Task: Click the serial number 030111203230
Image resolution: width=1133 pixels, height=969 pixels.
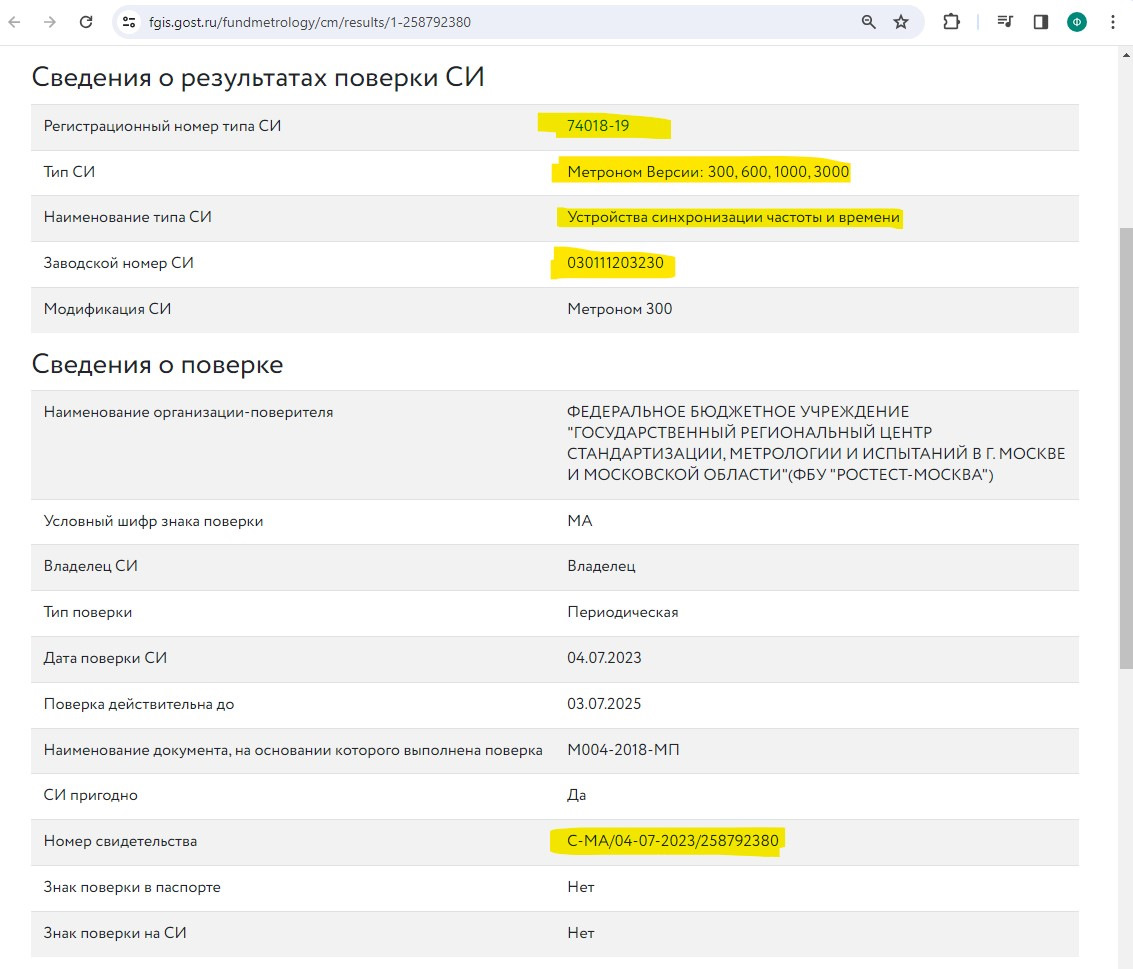Action: [615, 264]
